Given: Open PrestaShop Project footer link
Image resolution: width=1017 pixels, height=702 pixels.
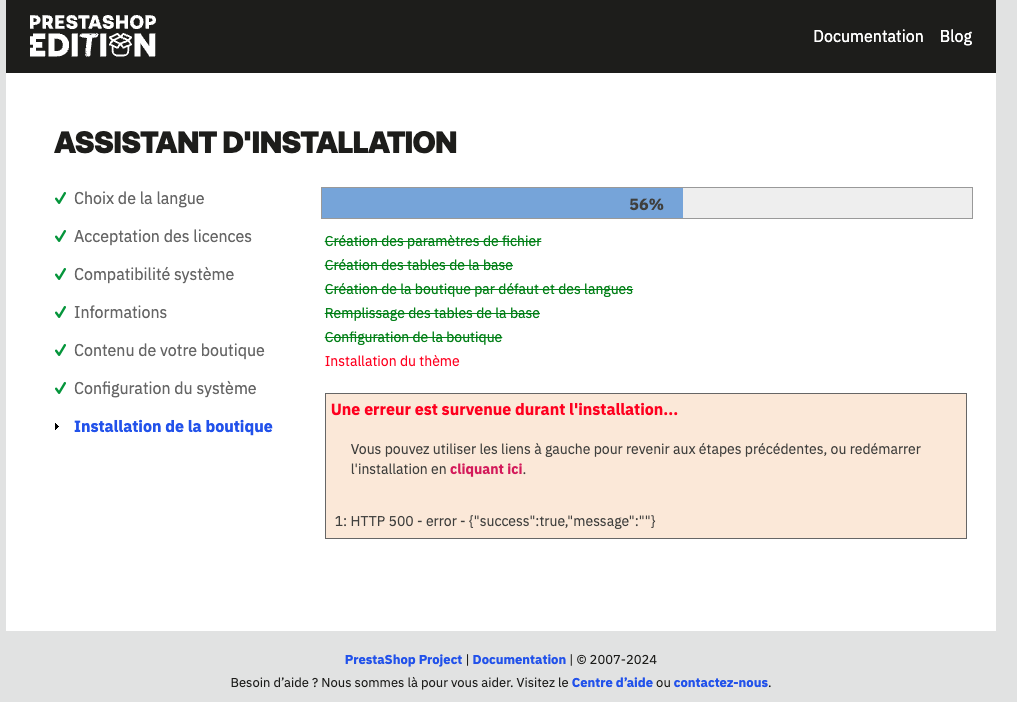Looking at the screenshot, I should coord(403,660).
